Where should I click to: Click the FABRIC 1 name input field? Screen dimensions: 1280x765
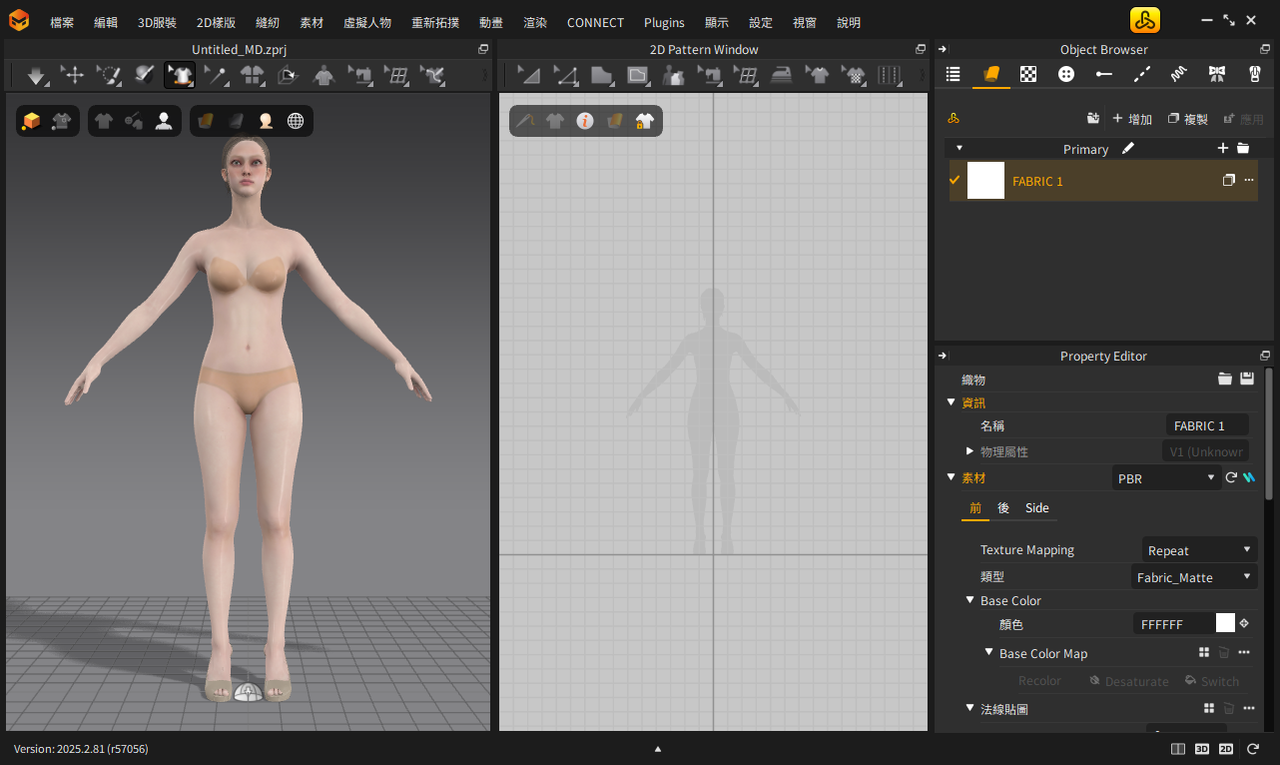[x=1207, y=426]
